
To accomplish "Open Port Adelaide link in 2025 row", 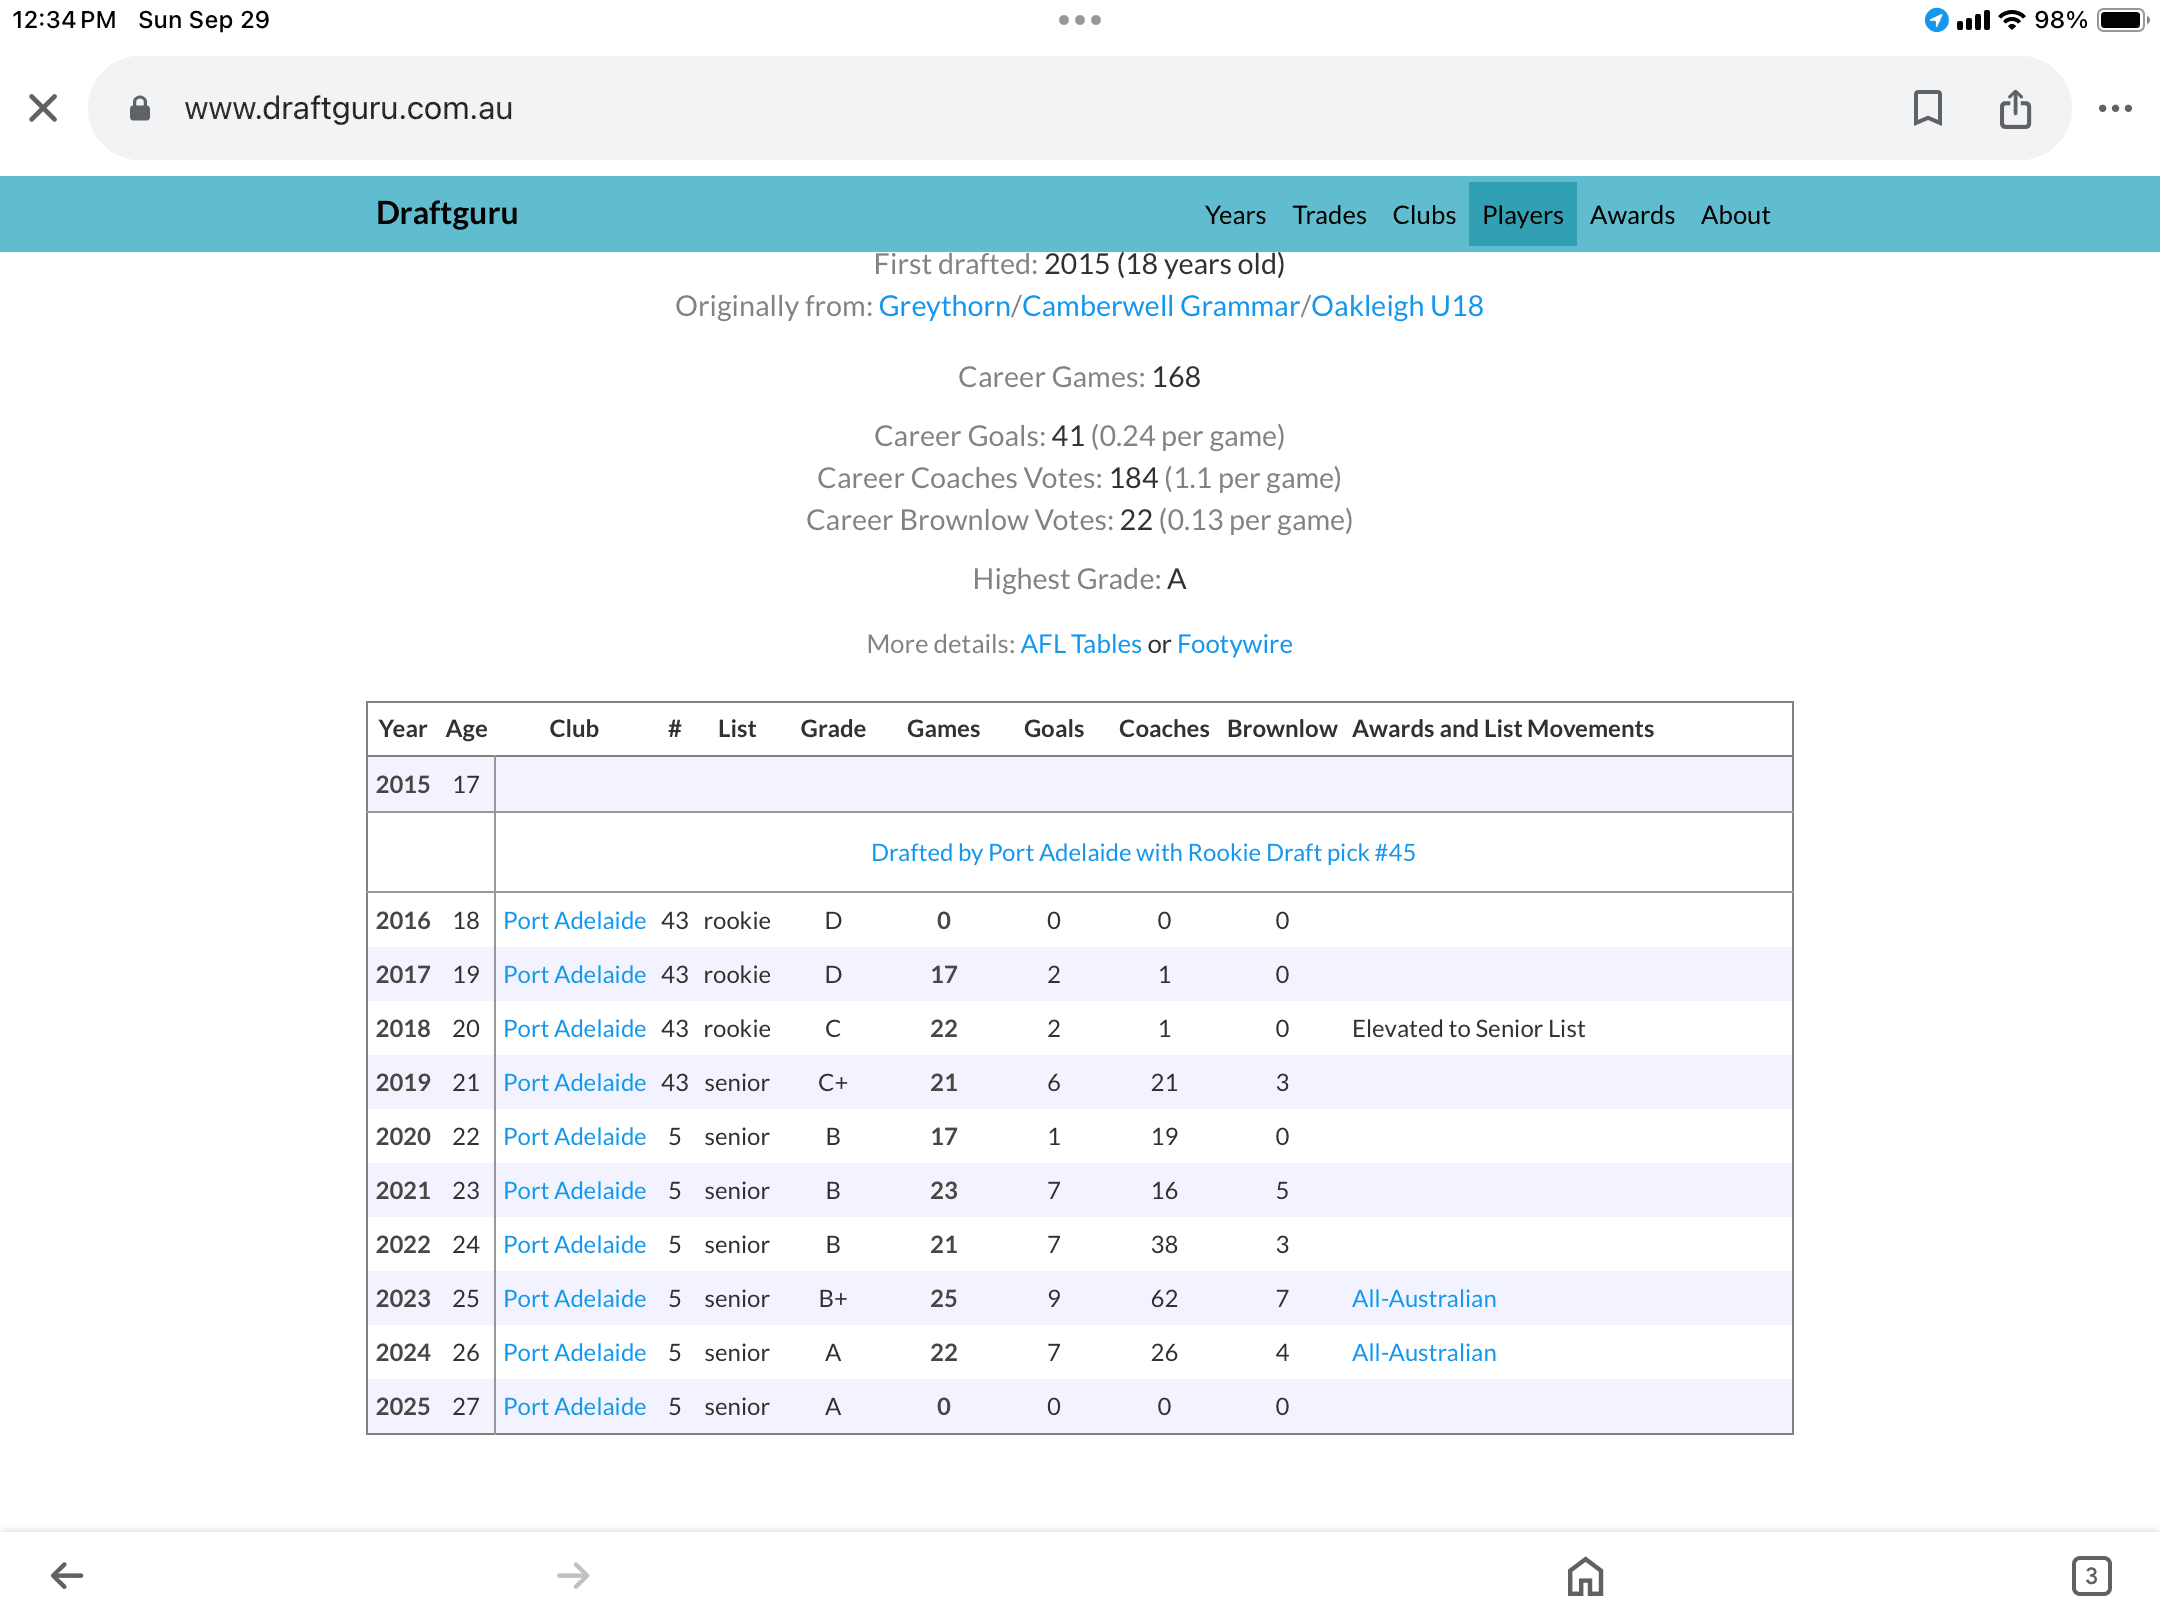I will point(574,1406).
